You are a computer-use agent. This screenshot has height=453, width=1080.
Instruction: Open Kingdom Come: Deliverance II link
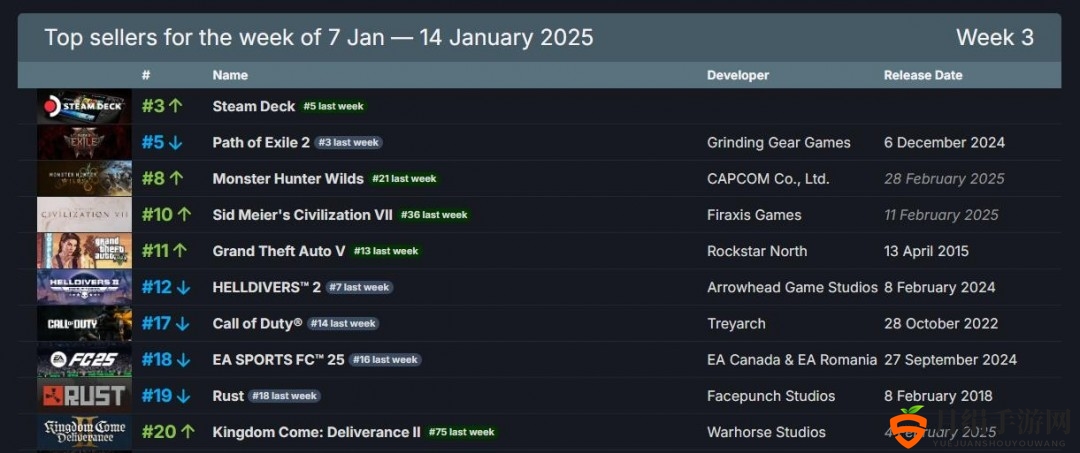316,432
